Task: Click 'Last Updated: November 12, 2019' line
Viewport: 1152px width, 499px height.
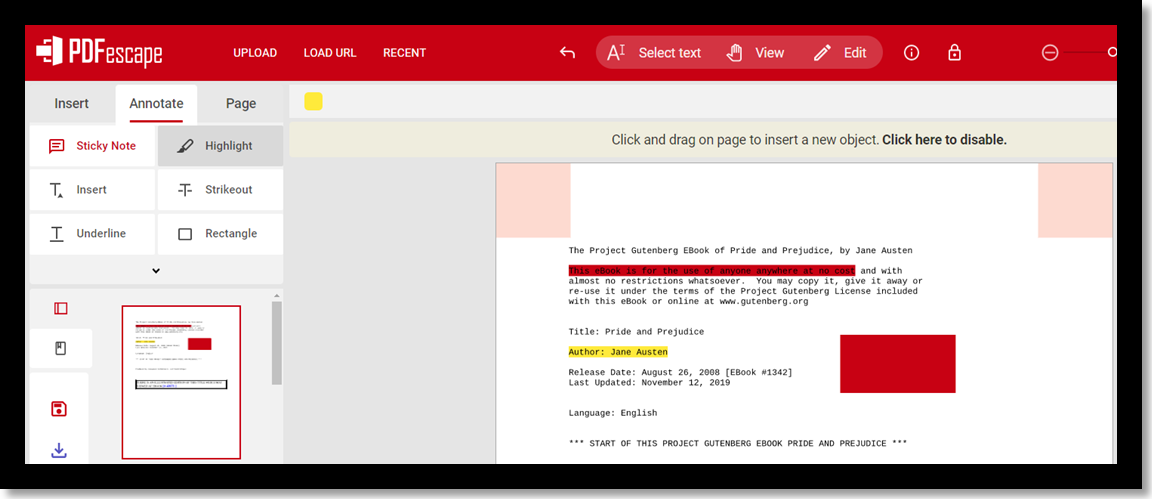Action: (649, 383)
